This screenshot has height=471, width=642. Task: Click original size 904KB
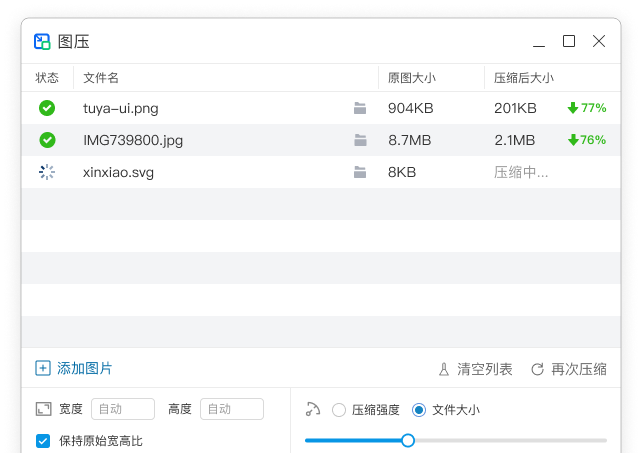[x=411, y=108]
